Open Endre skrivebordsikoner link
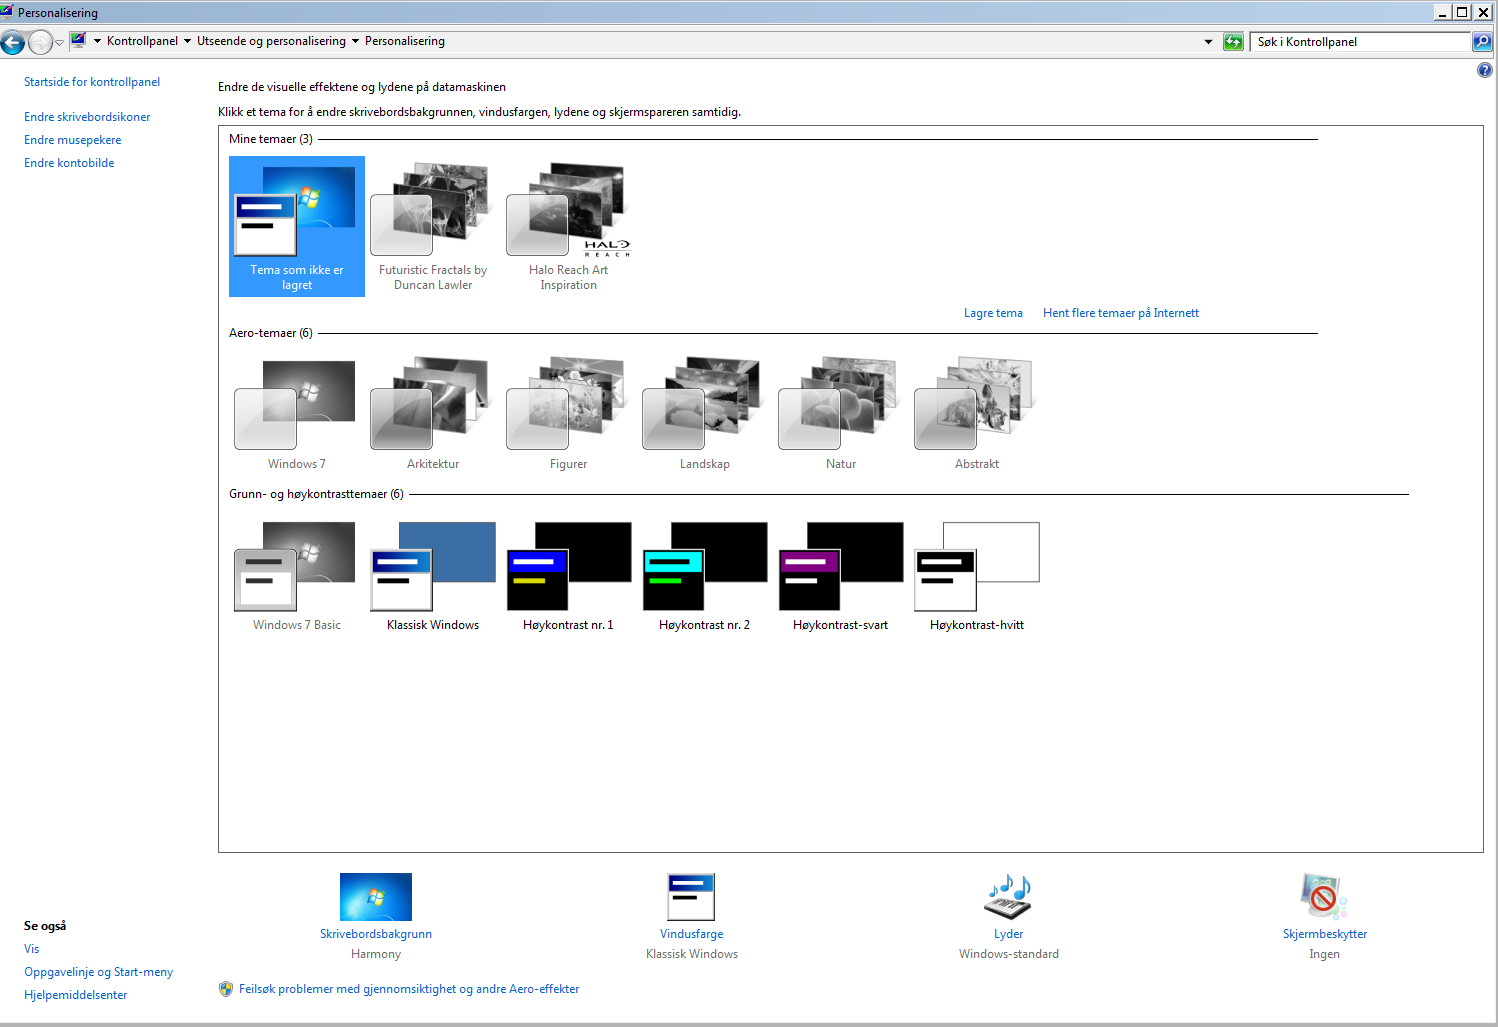The image size is (1498, 1027). pyautogui.click(x=87, y=117)
